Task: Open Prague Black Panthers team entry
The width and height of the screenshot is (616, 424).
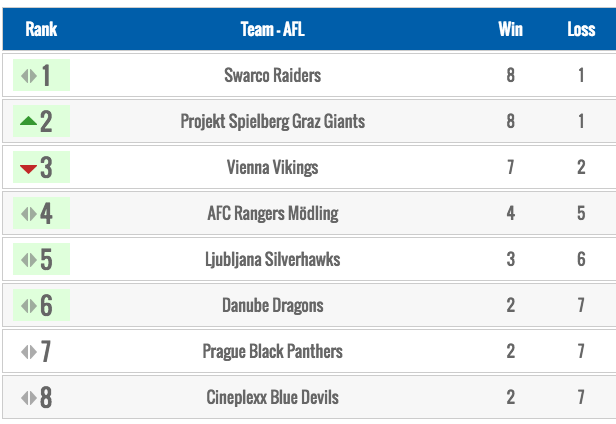Action: (x=272, y=352)
